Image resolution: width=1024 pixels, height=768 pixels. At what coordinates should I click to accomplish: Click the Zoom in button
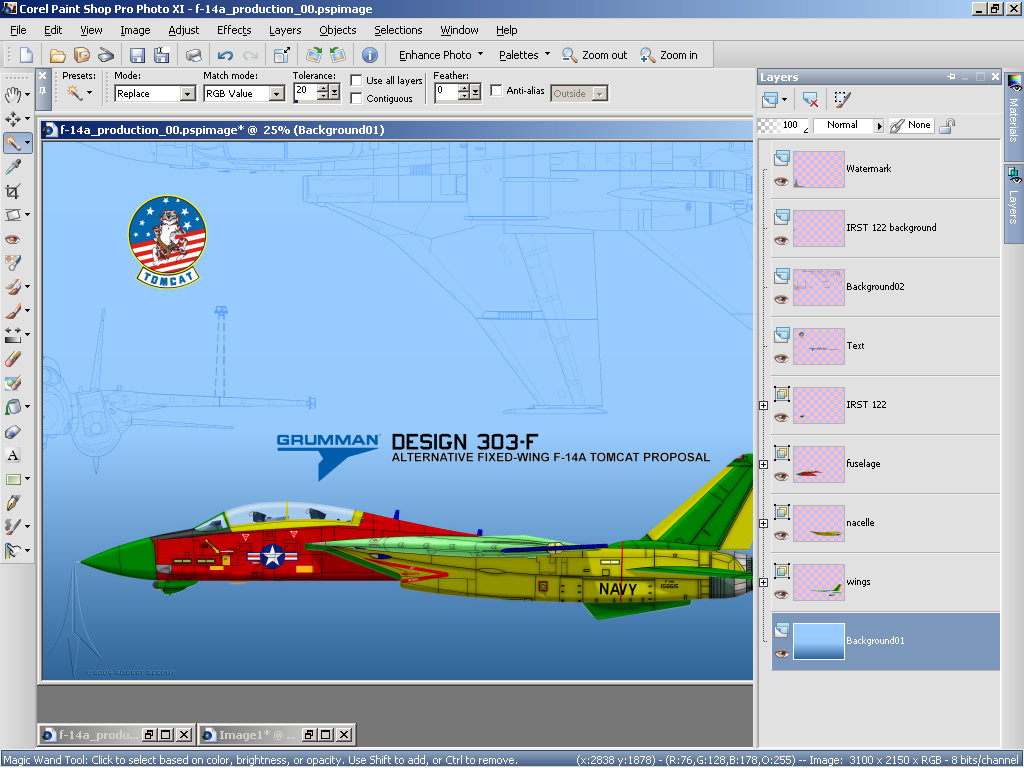click(669, 55)
